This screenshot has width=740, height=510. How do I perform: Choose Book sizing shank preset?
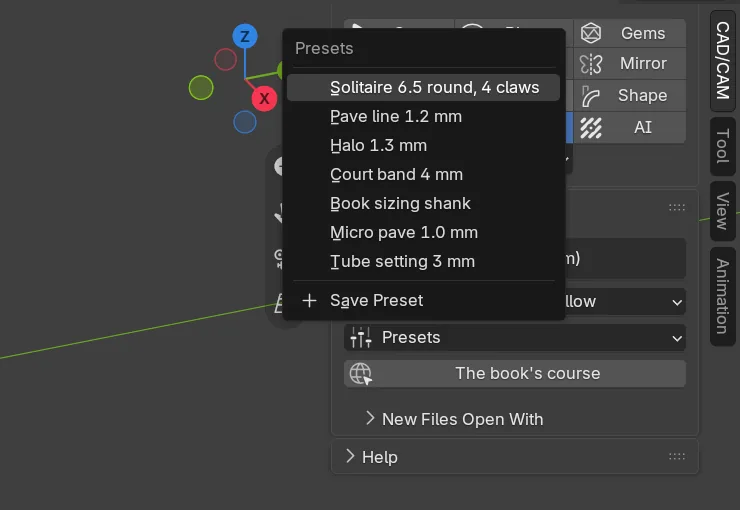(x=423, y=203)
